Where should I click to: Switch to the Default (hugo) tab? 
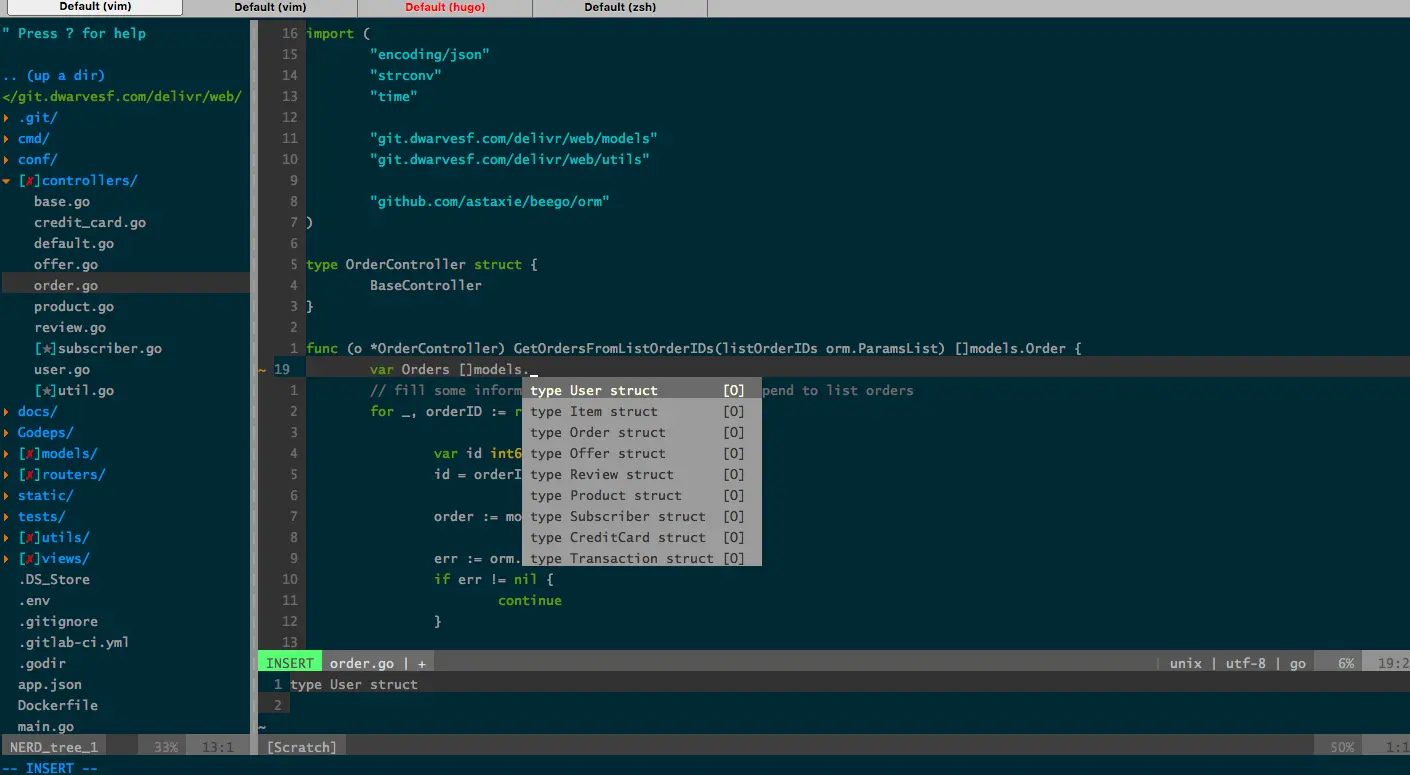[x=445, y=7]
